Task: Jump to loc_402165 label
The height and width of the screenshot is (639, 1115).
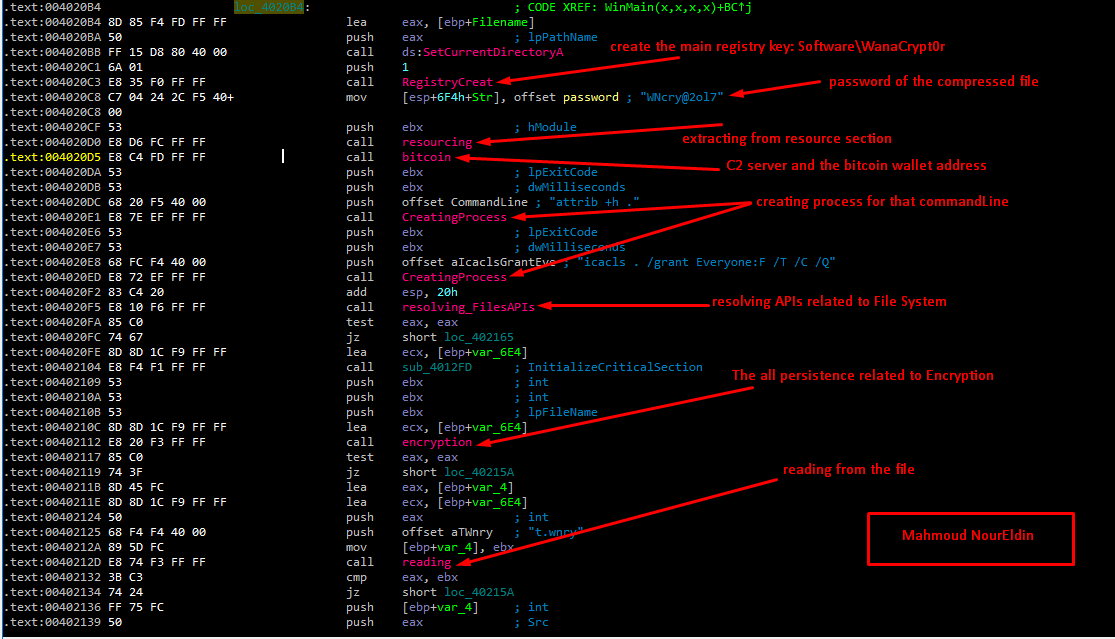Action: (x=479, y=337)
